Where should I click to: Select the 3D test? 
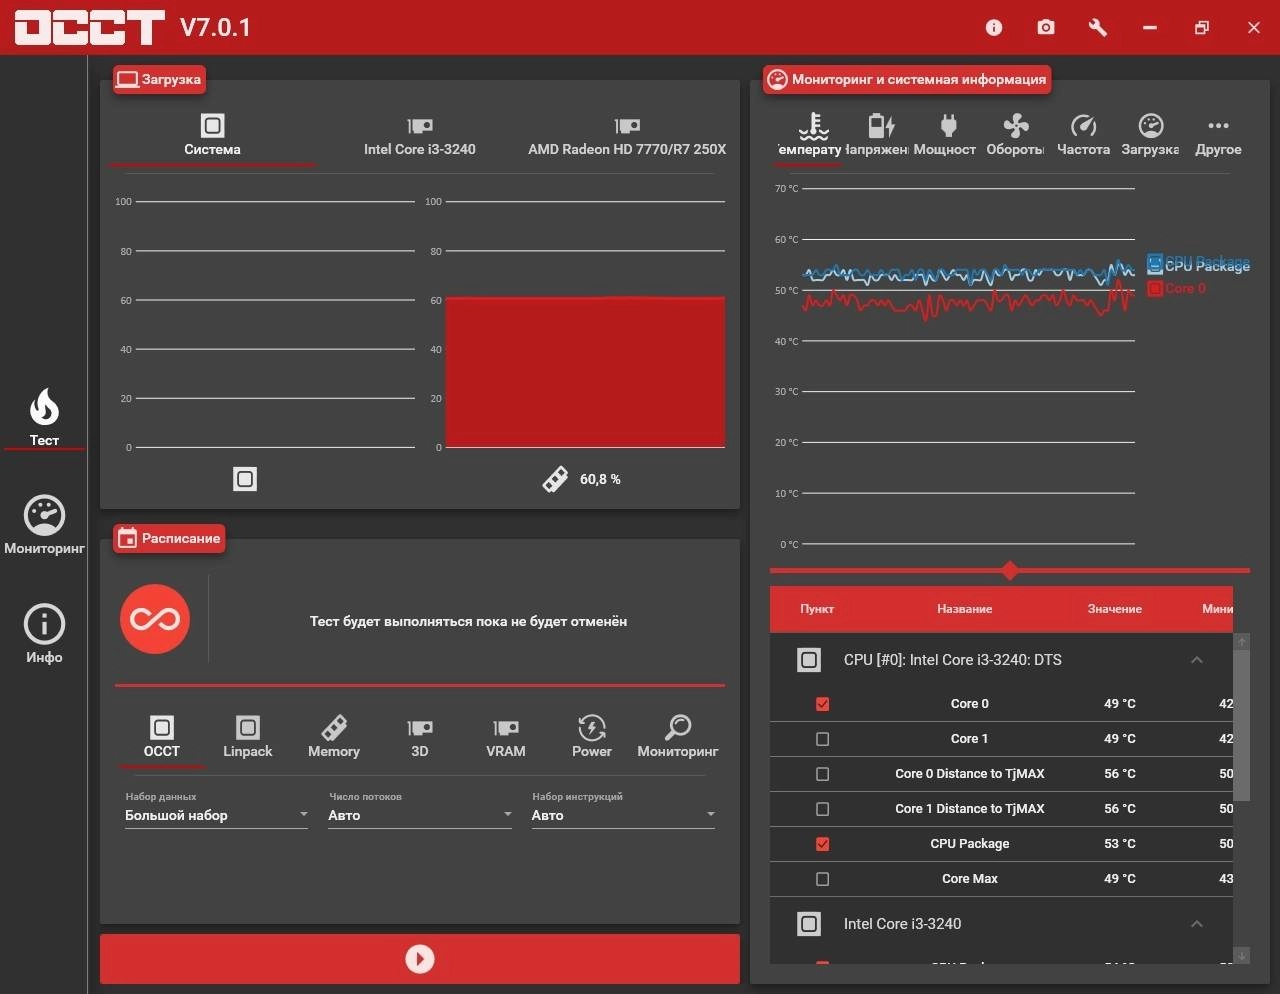pyautogui.click(x=420, y=737)
